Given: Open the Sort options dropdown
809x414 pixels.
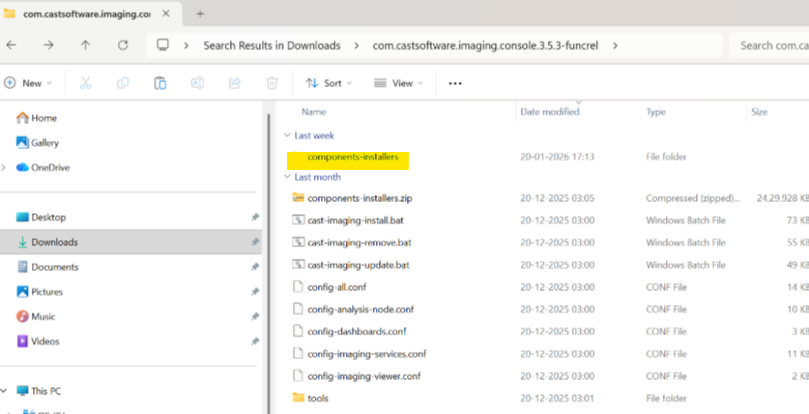Looking at the screenshot, I should point(329,84).
